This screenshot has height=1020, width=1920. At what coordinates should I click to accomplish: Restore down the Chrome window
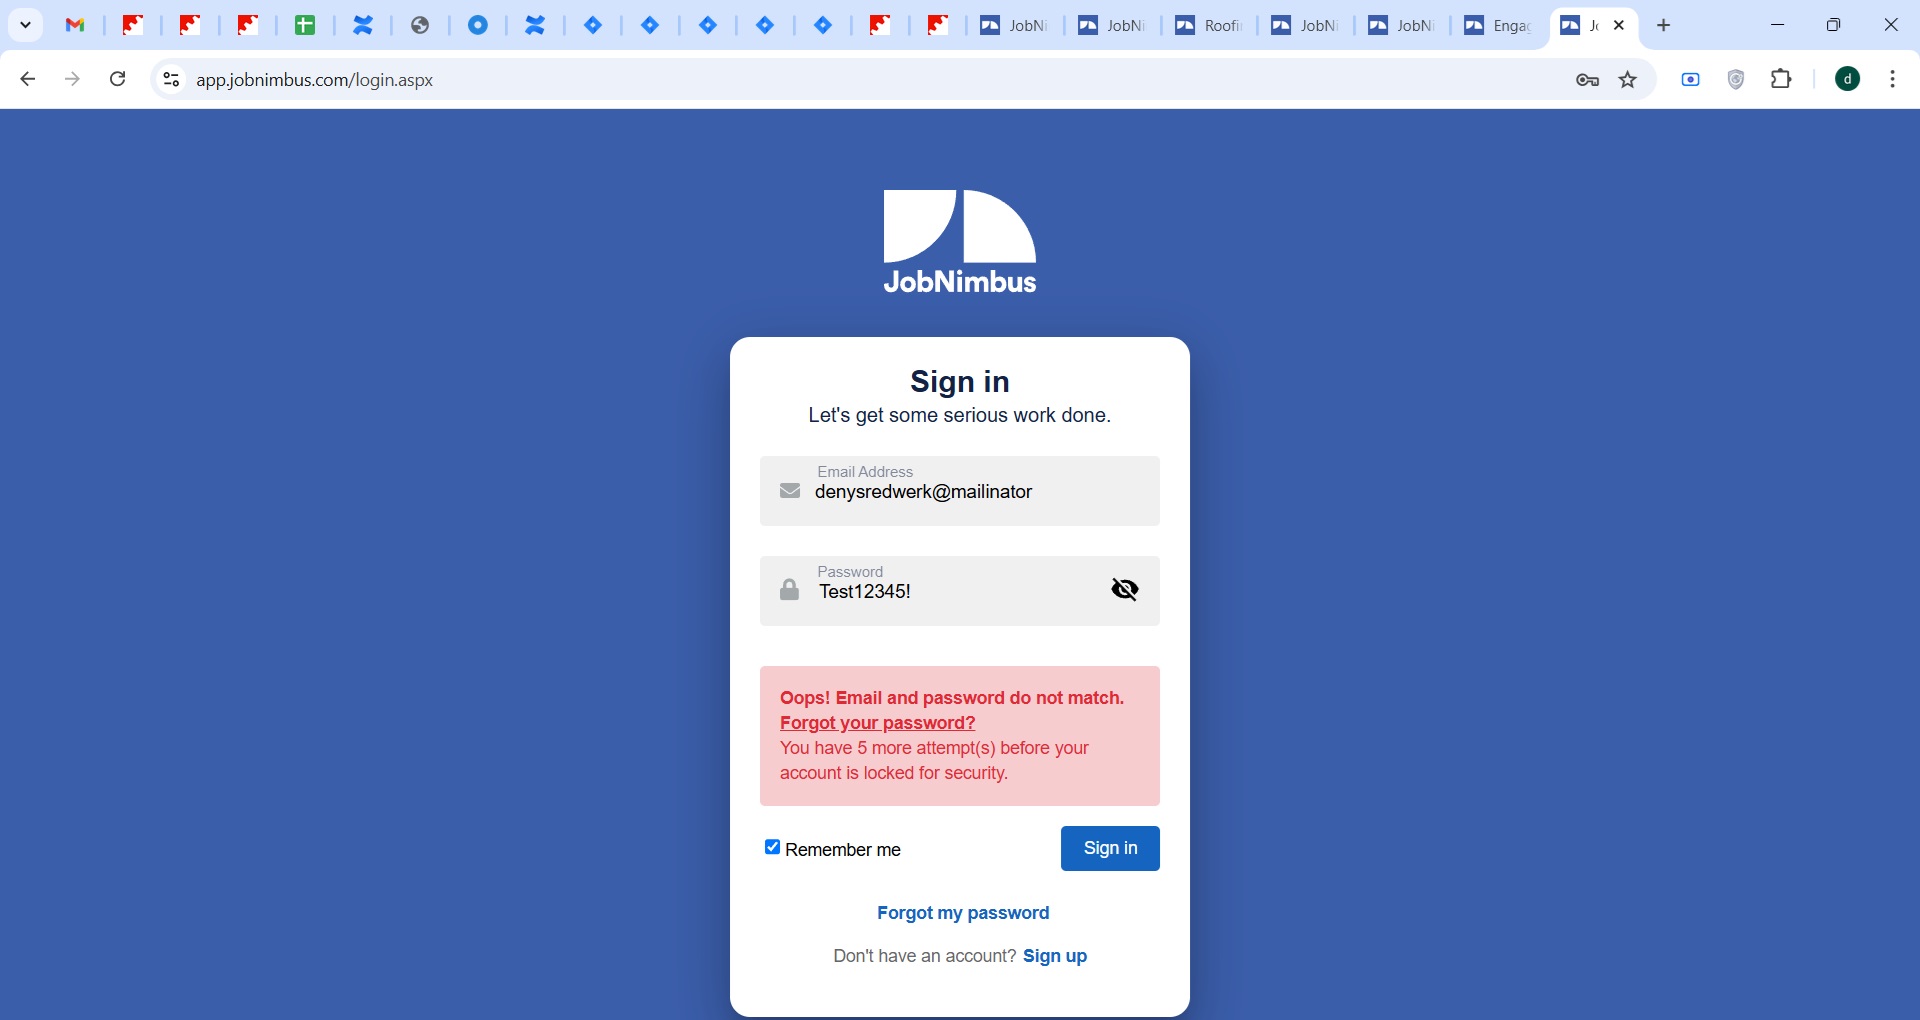[x=1833, y=25]
